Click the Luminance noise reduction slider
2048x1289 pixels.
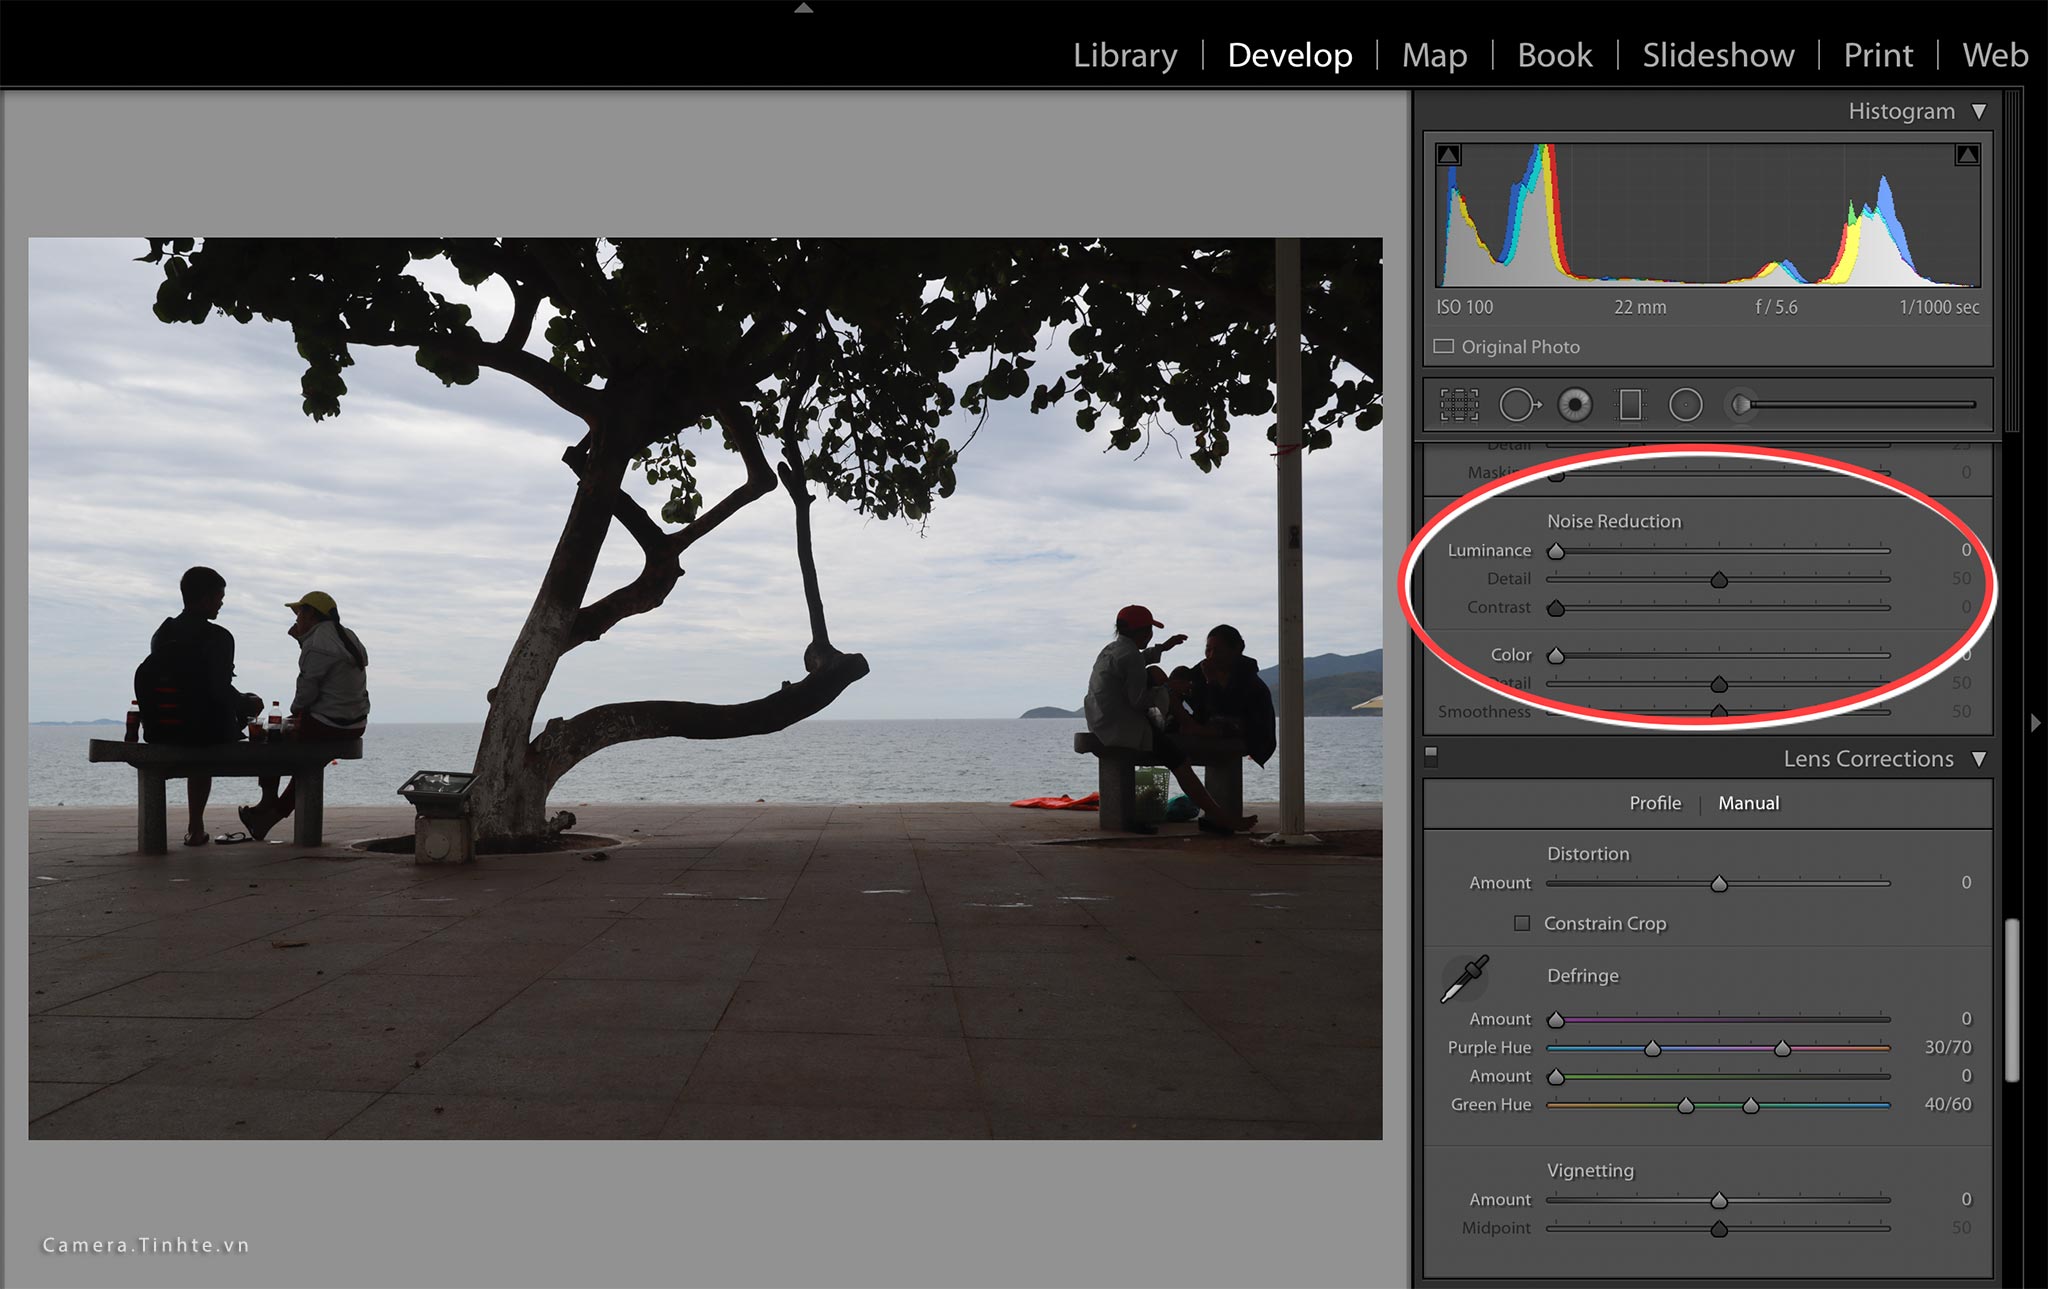click(x=1718, y=551)
